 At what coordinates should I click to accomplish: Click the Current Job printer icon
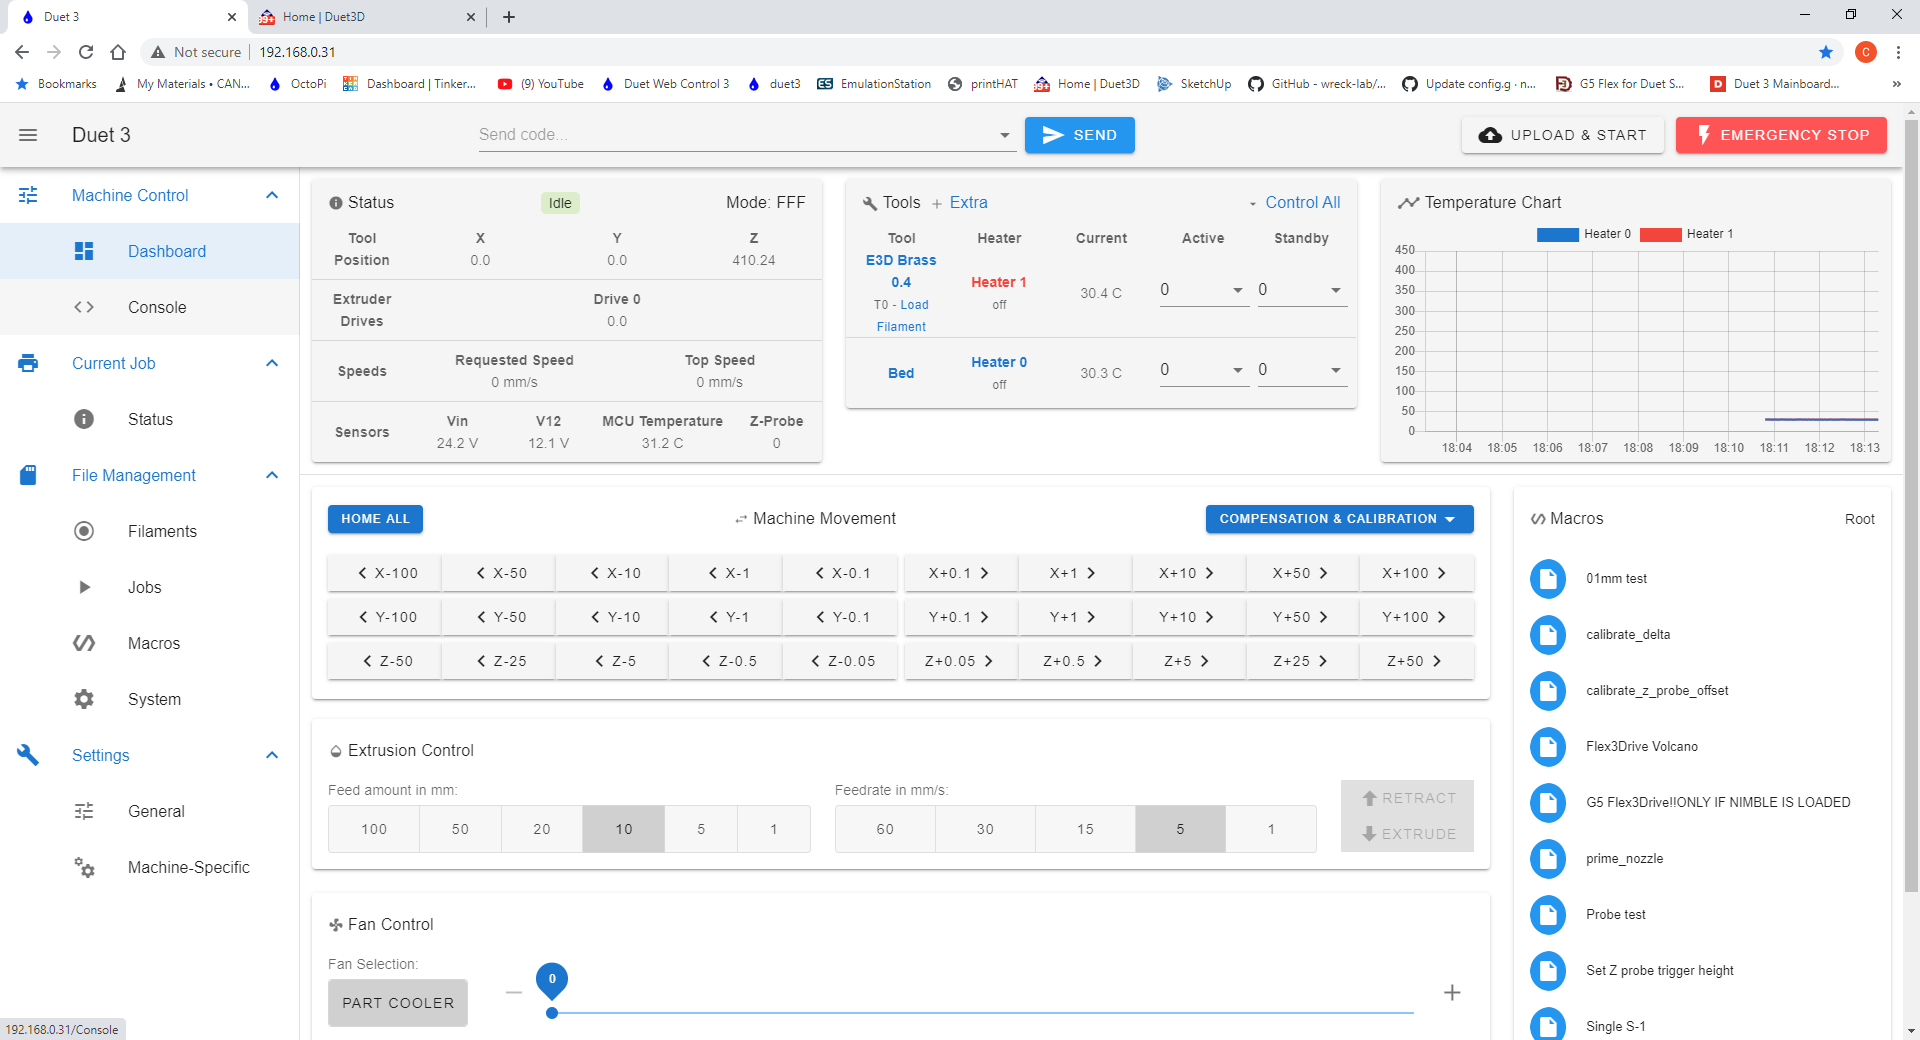(x=28, y=363)
